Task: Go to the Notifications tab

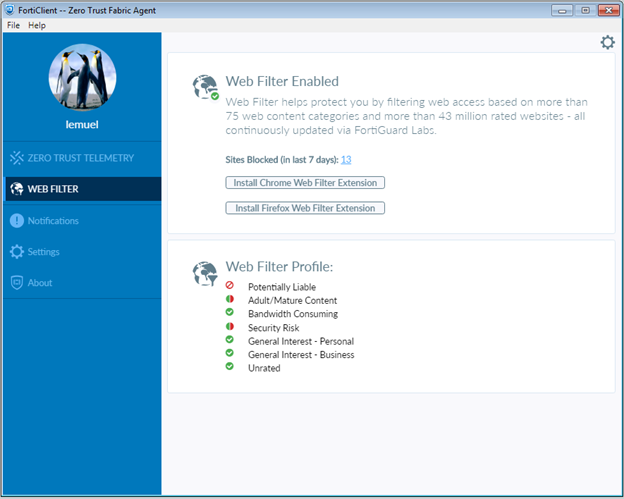Action: pos(82,220)
